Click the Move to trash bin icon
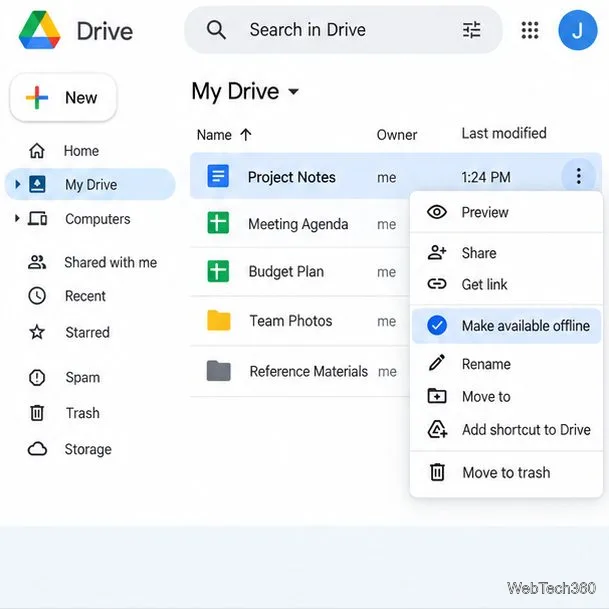Image resolution: width=609 pixels, height=609 pixels. 437,472
